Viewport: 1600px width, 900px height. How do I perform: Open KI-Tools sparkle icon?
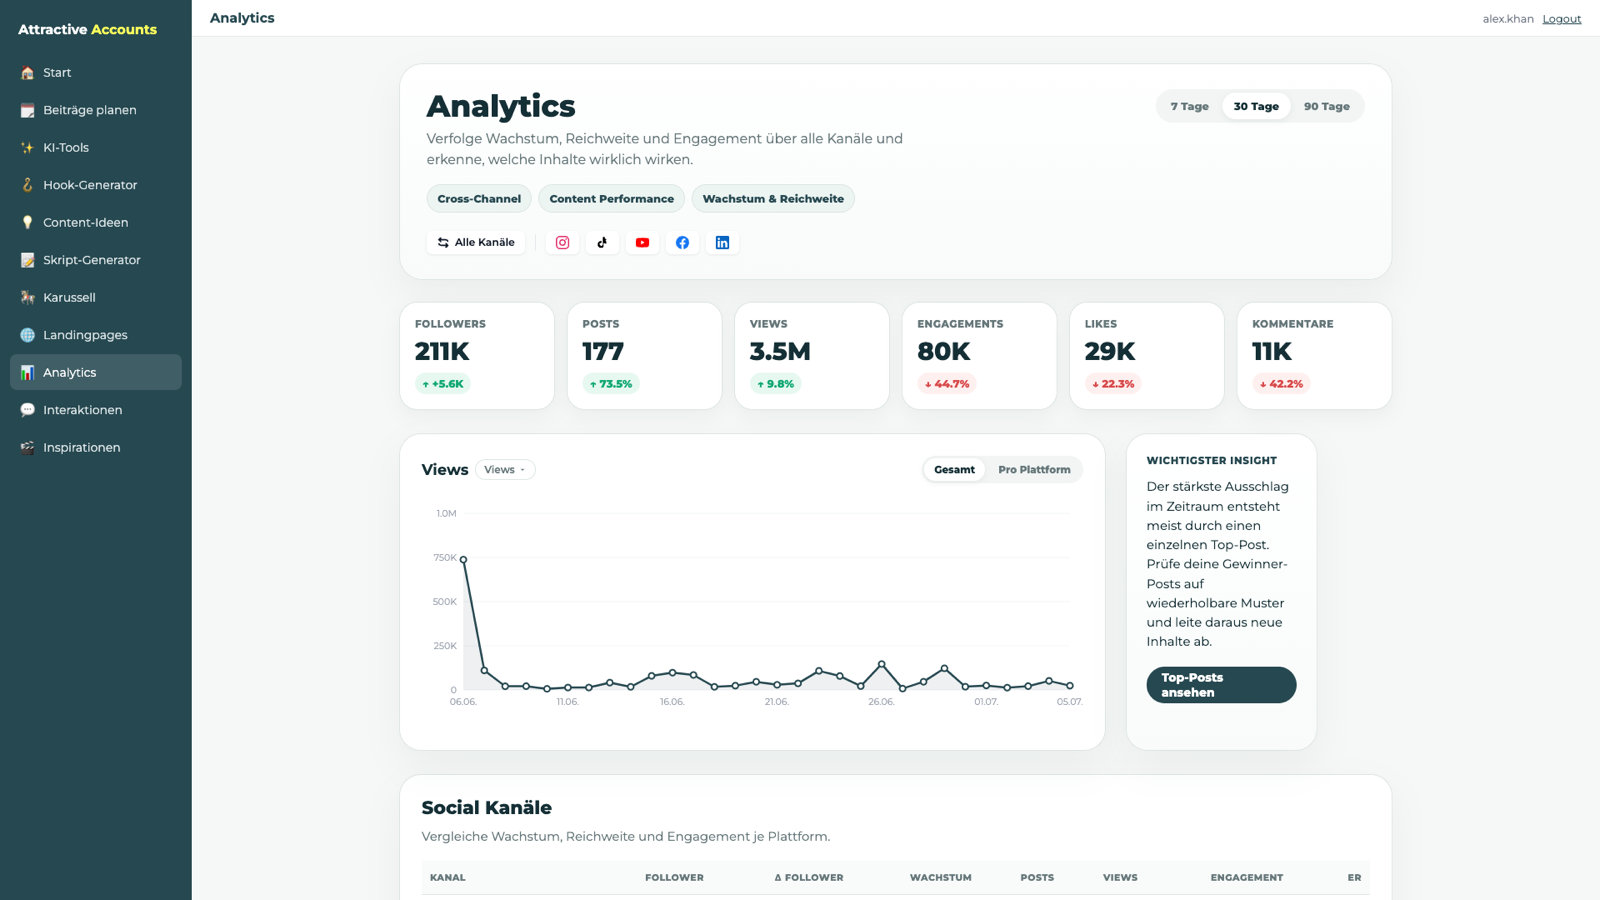27,148
